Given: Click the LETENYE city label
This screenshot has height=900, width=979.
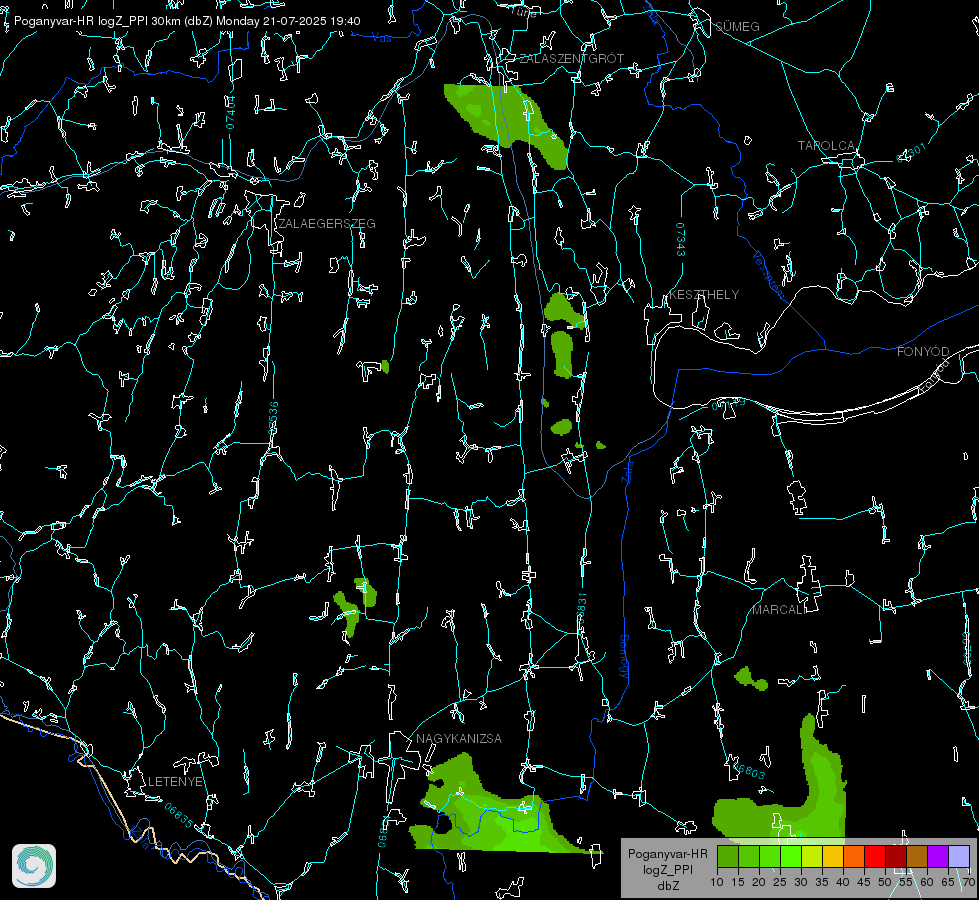Looking at the screenshot, I should pos(175,781).
